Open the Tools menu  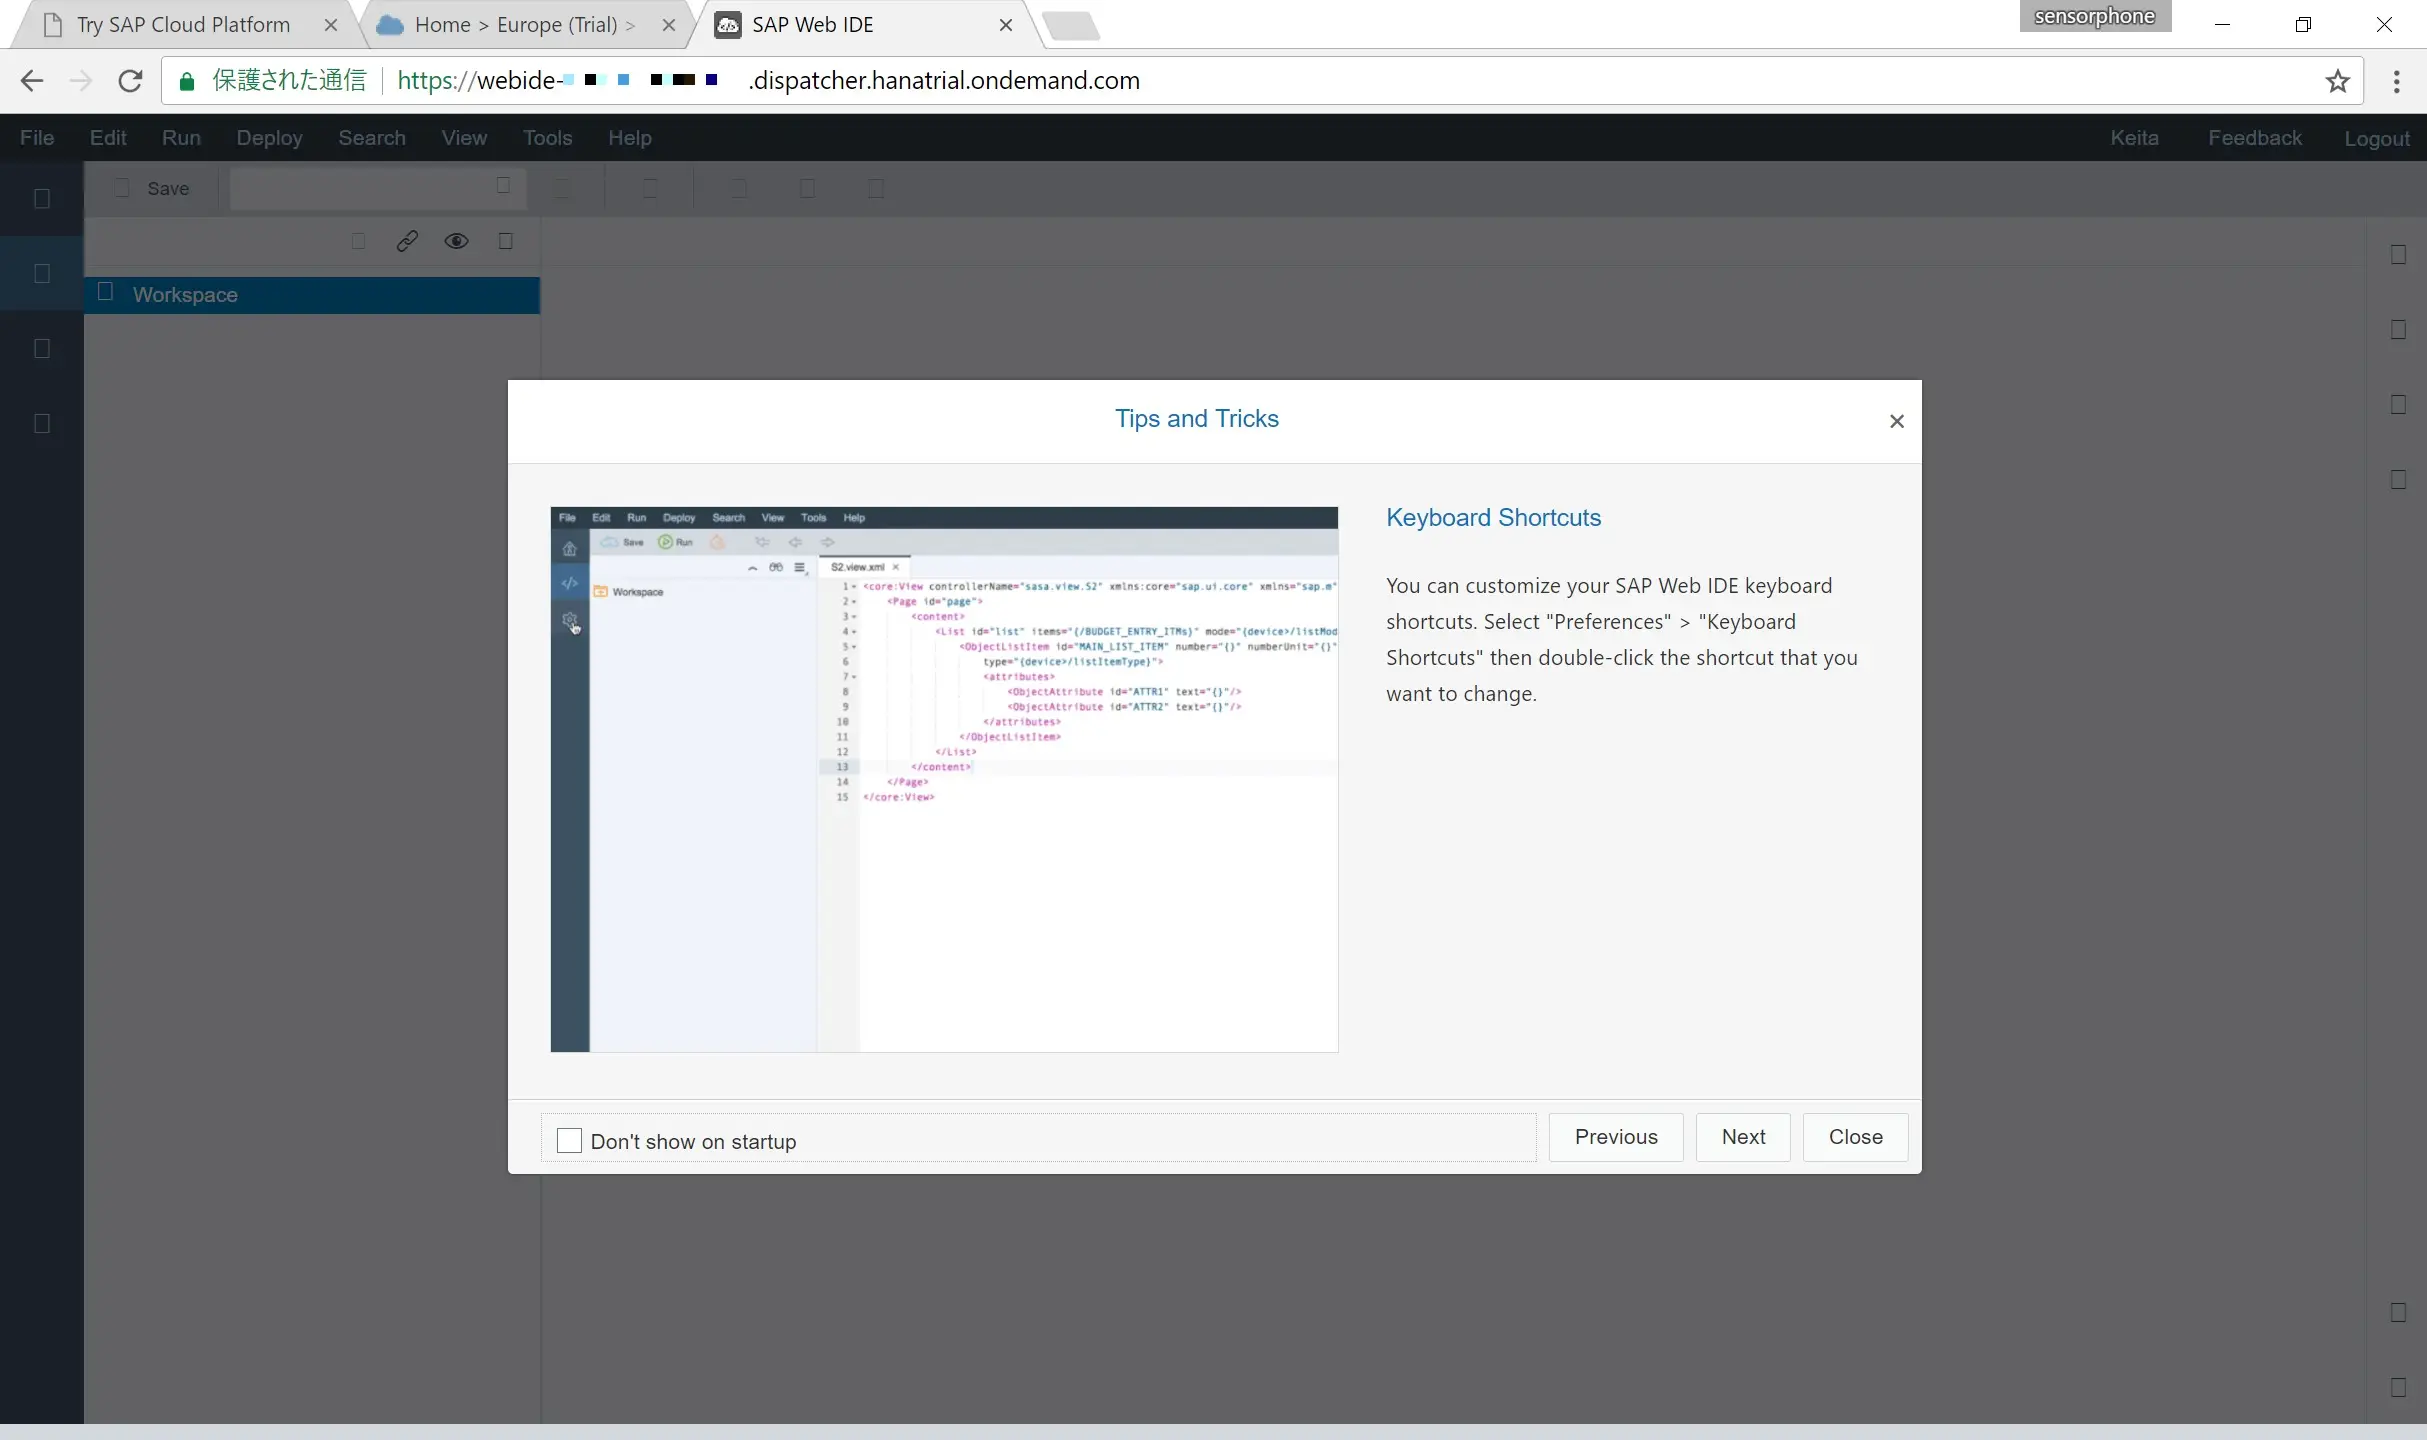coord(547,138)
